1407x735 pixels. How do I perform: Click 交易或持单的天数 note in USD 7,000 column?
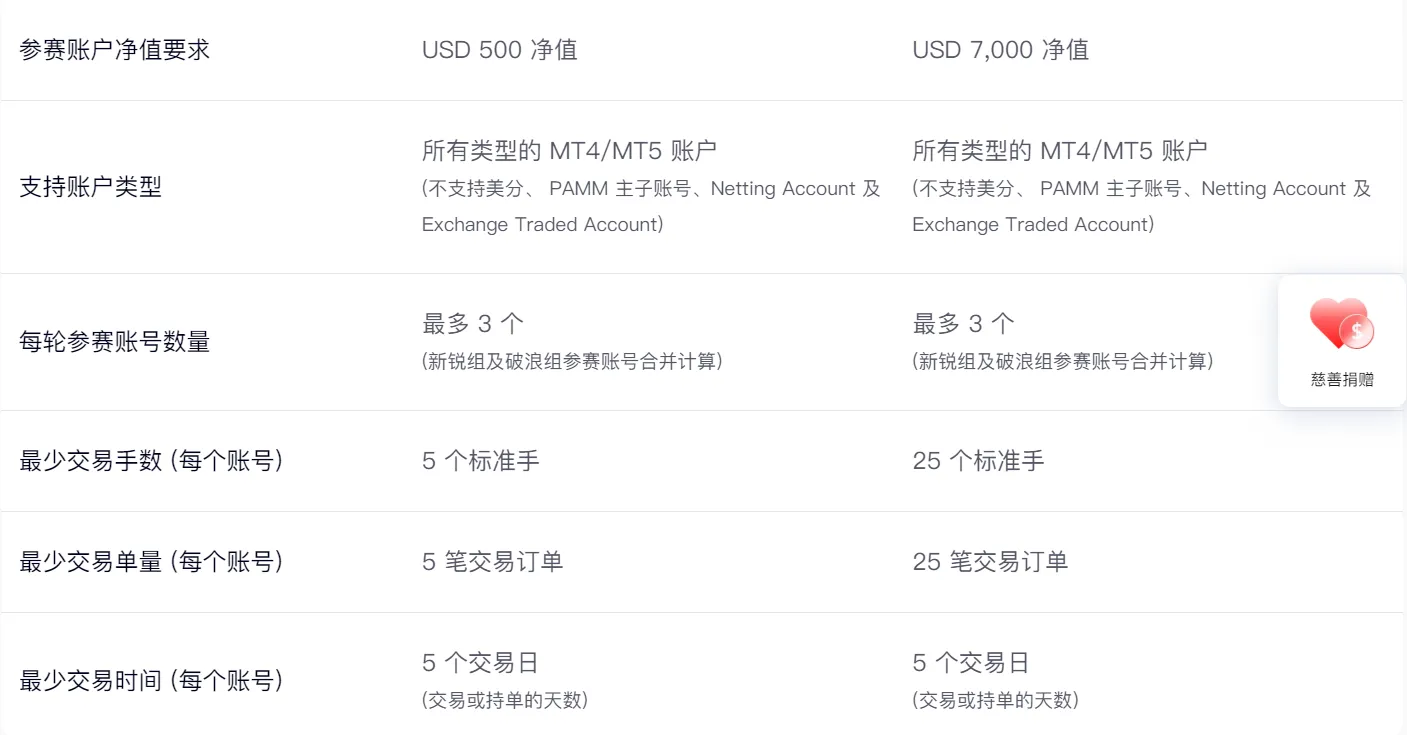click(995, 700)
